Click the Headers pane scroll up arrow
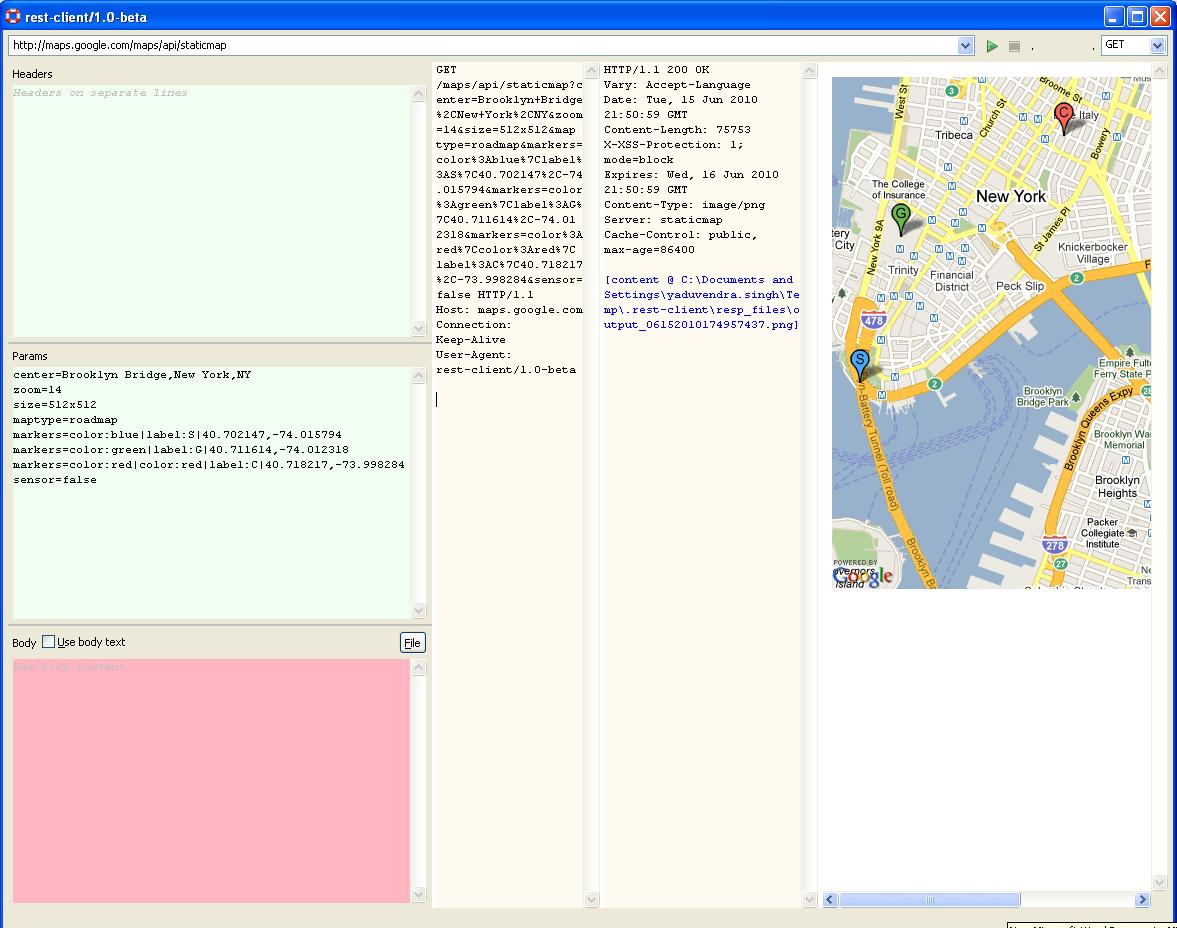This screenshot has width=1177, height=928. (x=418, y=93)
